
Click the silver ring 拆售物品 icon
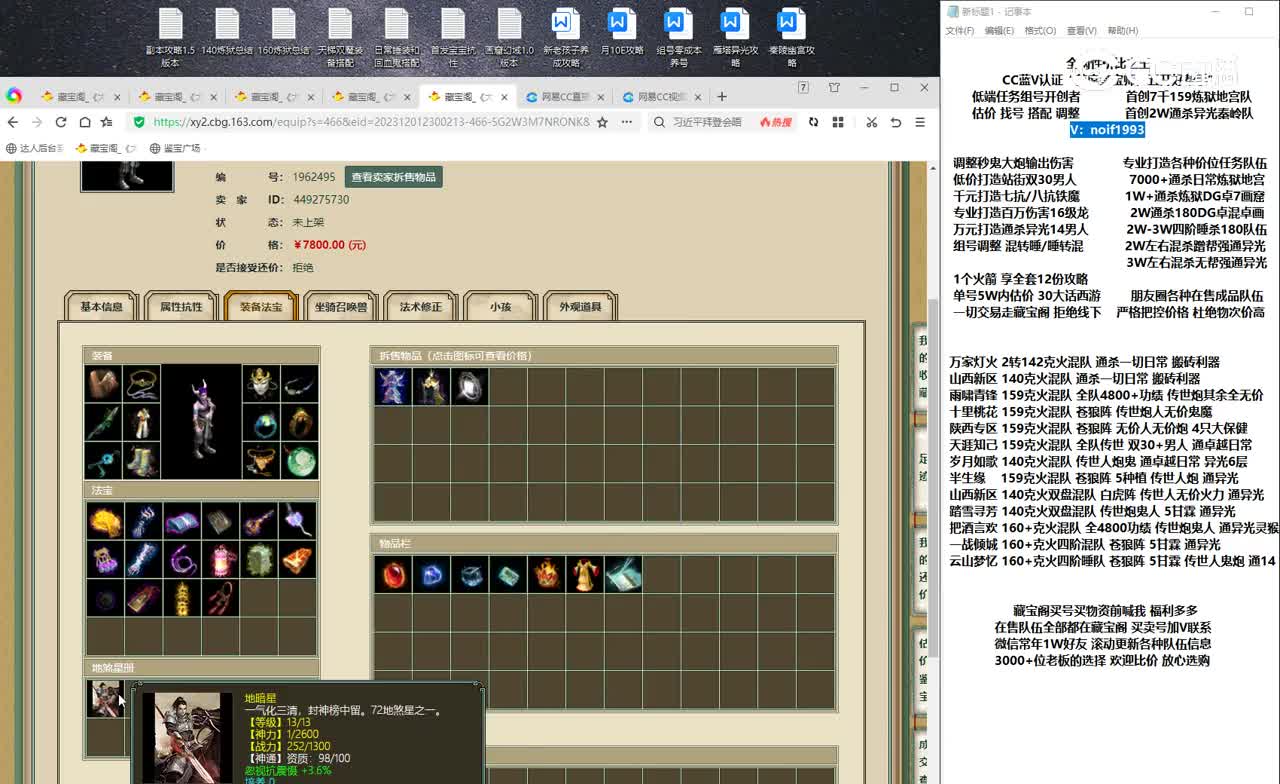coord(470,386)
